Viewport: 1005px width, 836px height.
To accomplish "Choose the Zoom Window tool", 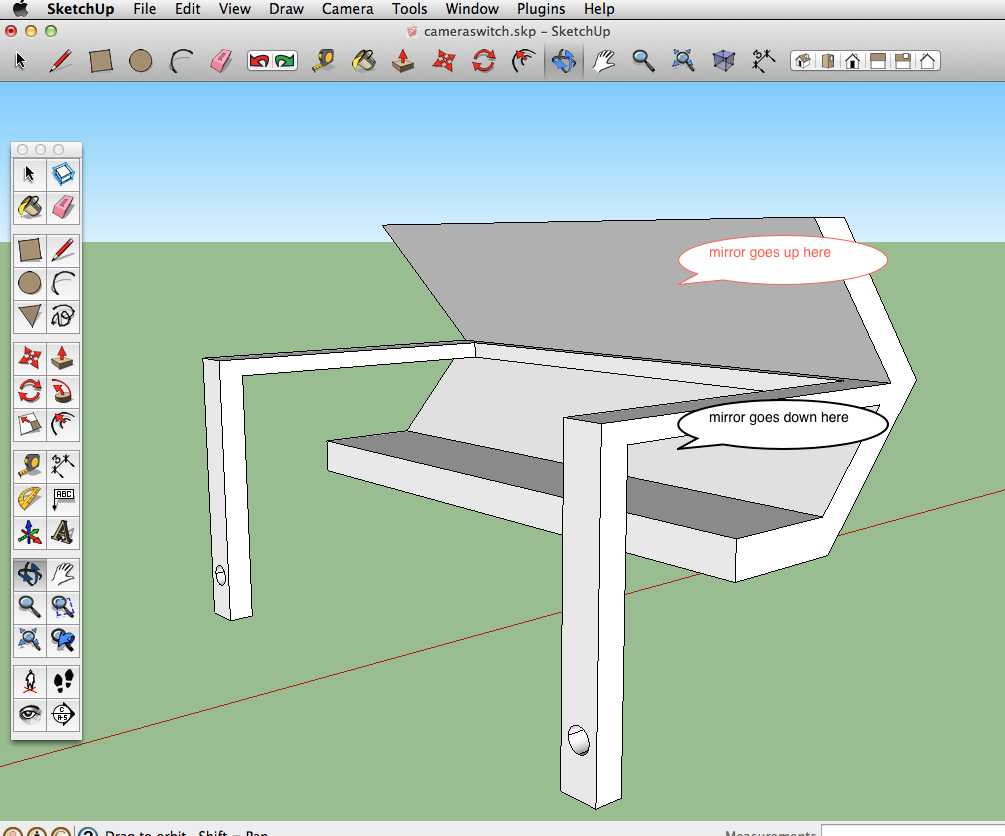I will (64, 606).
